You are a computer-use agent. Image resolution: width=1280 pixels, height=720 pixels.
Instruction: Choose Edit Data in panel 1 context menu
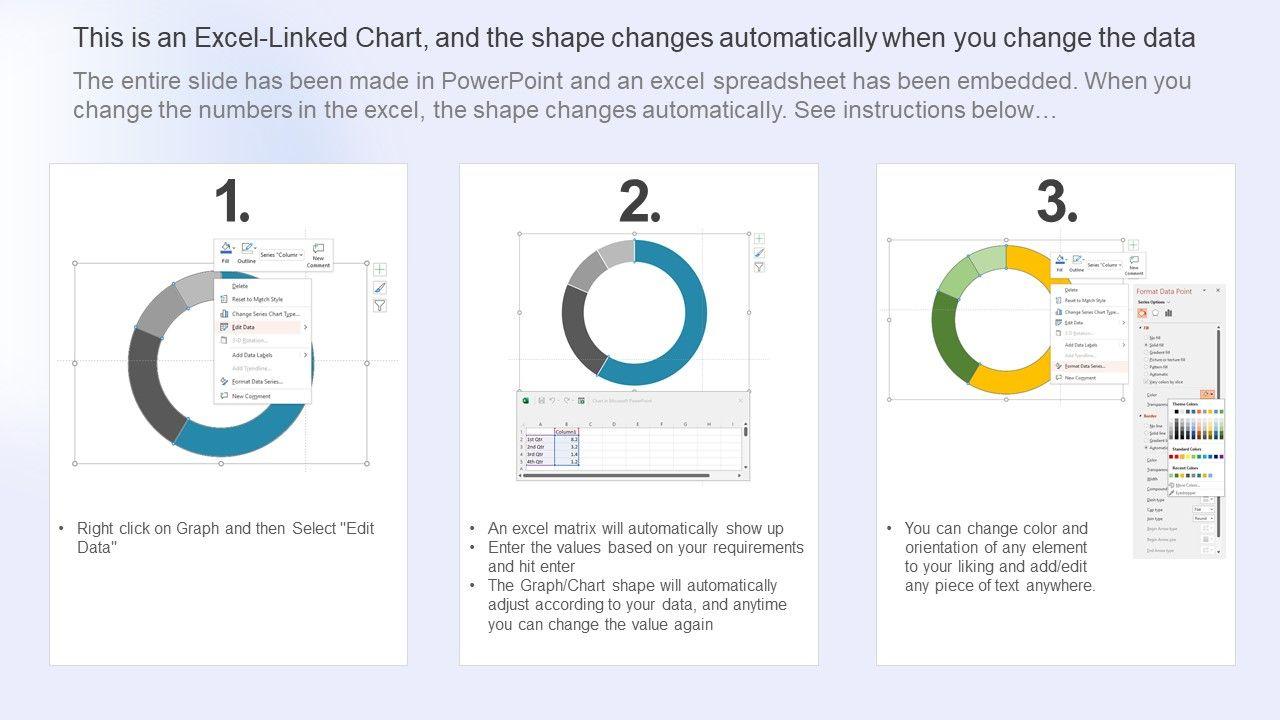(243, 327)
